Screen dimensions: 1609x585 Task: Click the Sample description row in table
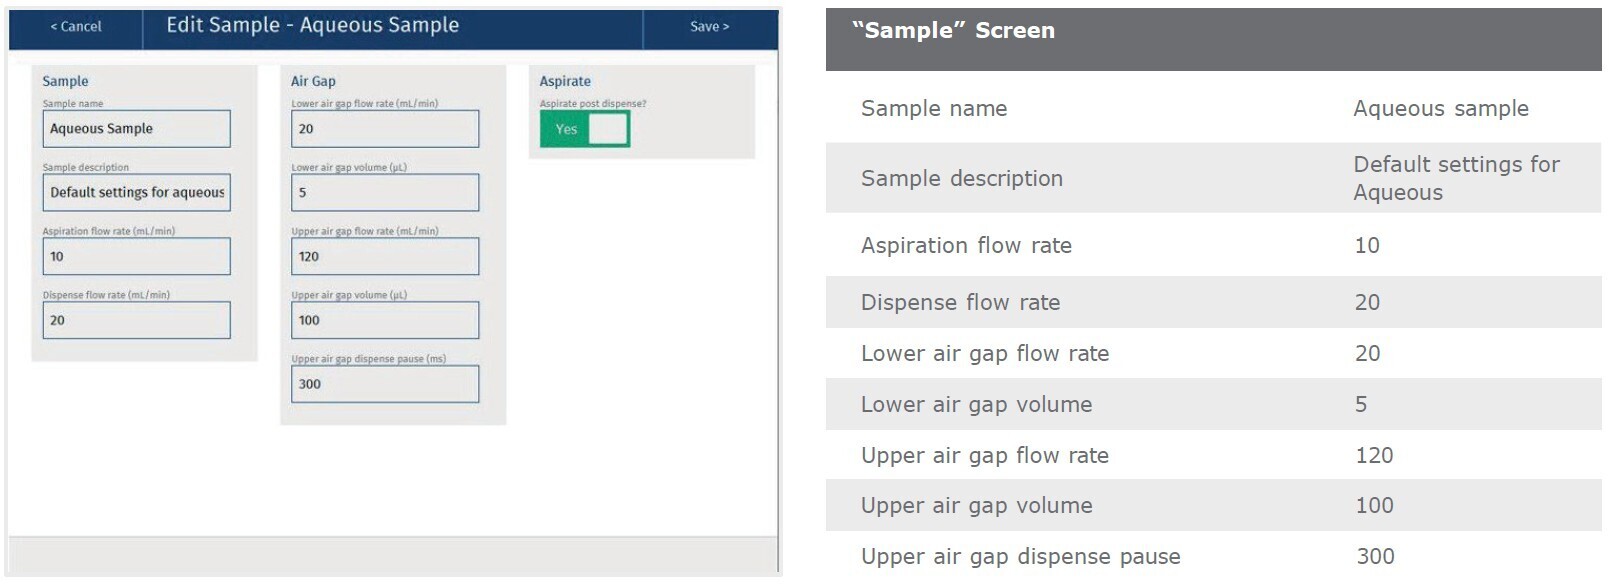pyautogui.click(x=1212, y=178)
